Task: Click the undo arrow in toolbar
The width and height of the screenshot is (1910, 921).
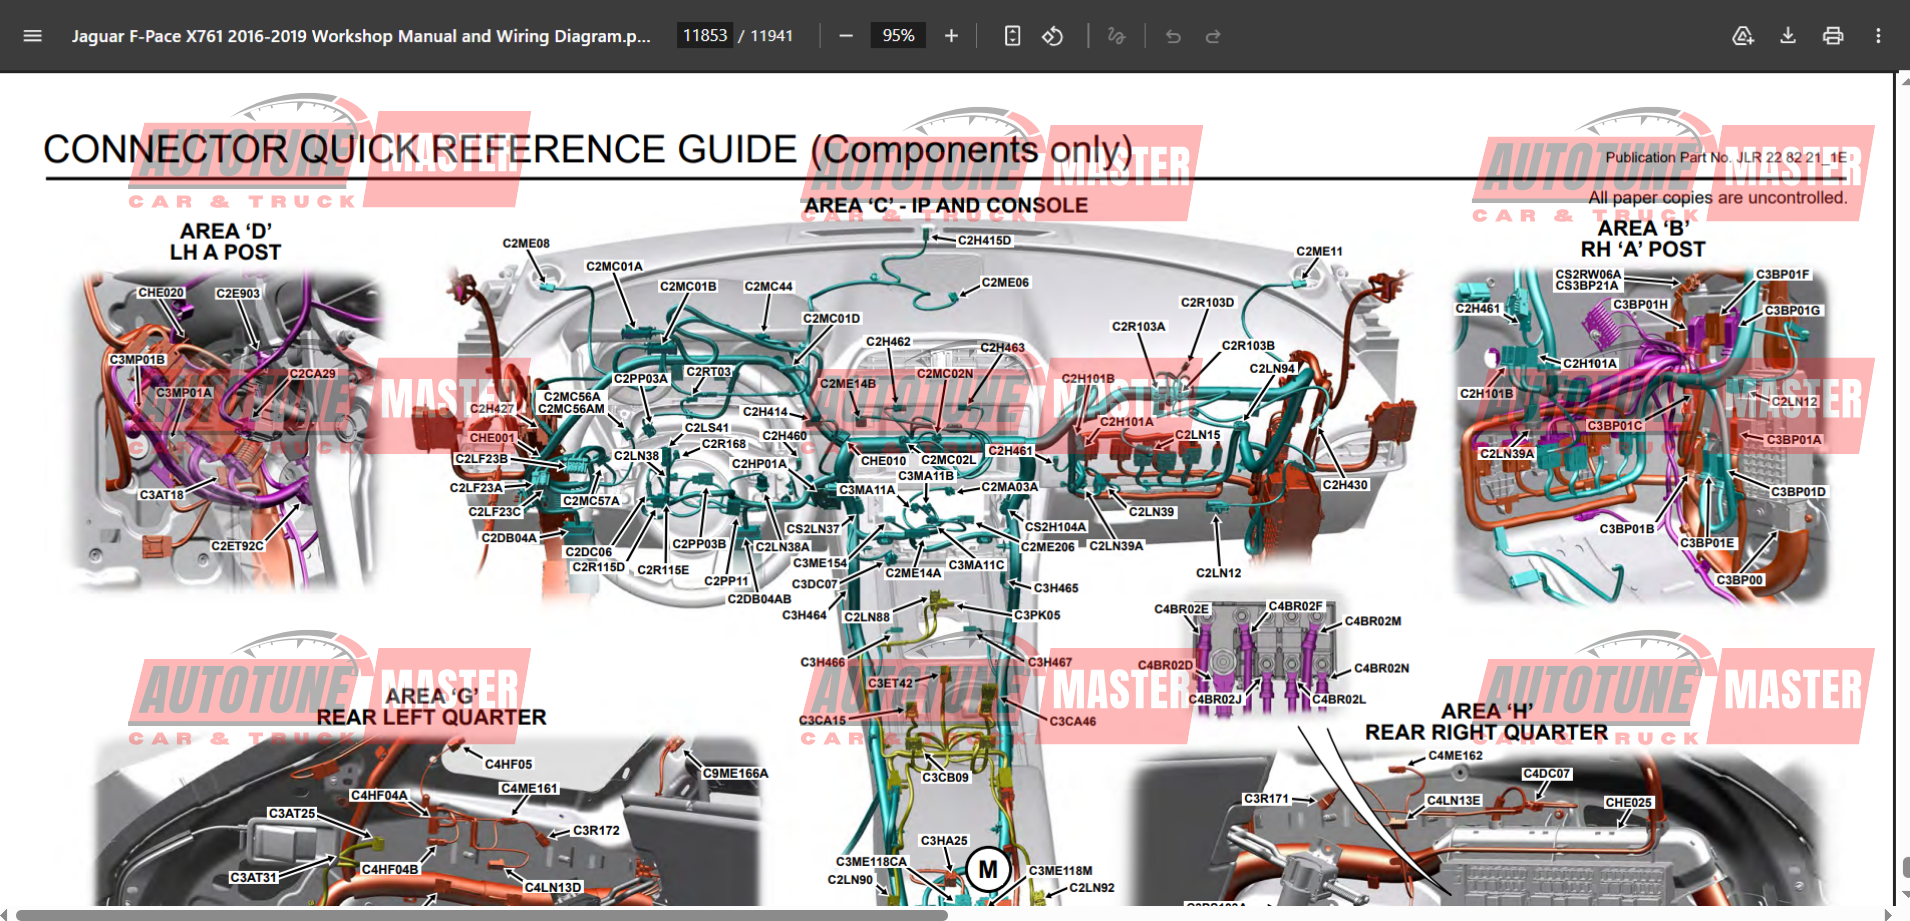Action: pyautogui.click(x=1173, y=36)
